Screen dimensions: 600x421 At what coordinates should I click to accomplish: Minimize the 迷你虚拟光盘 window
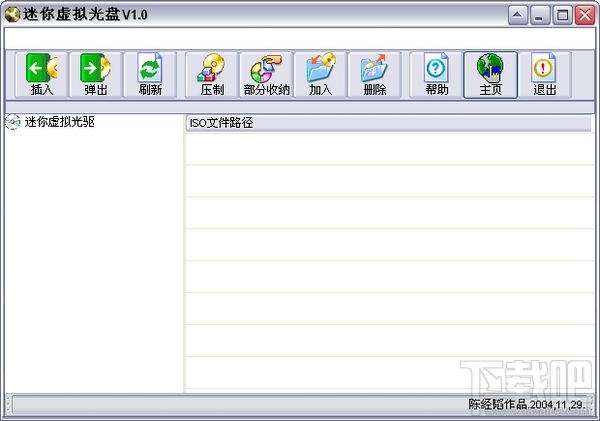pos(540,15)
